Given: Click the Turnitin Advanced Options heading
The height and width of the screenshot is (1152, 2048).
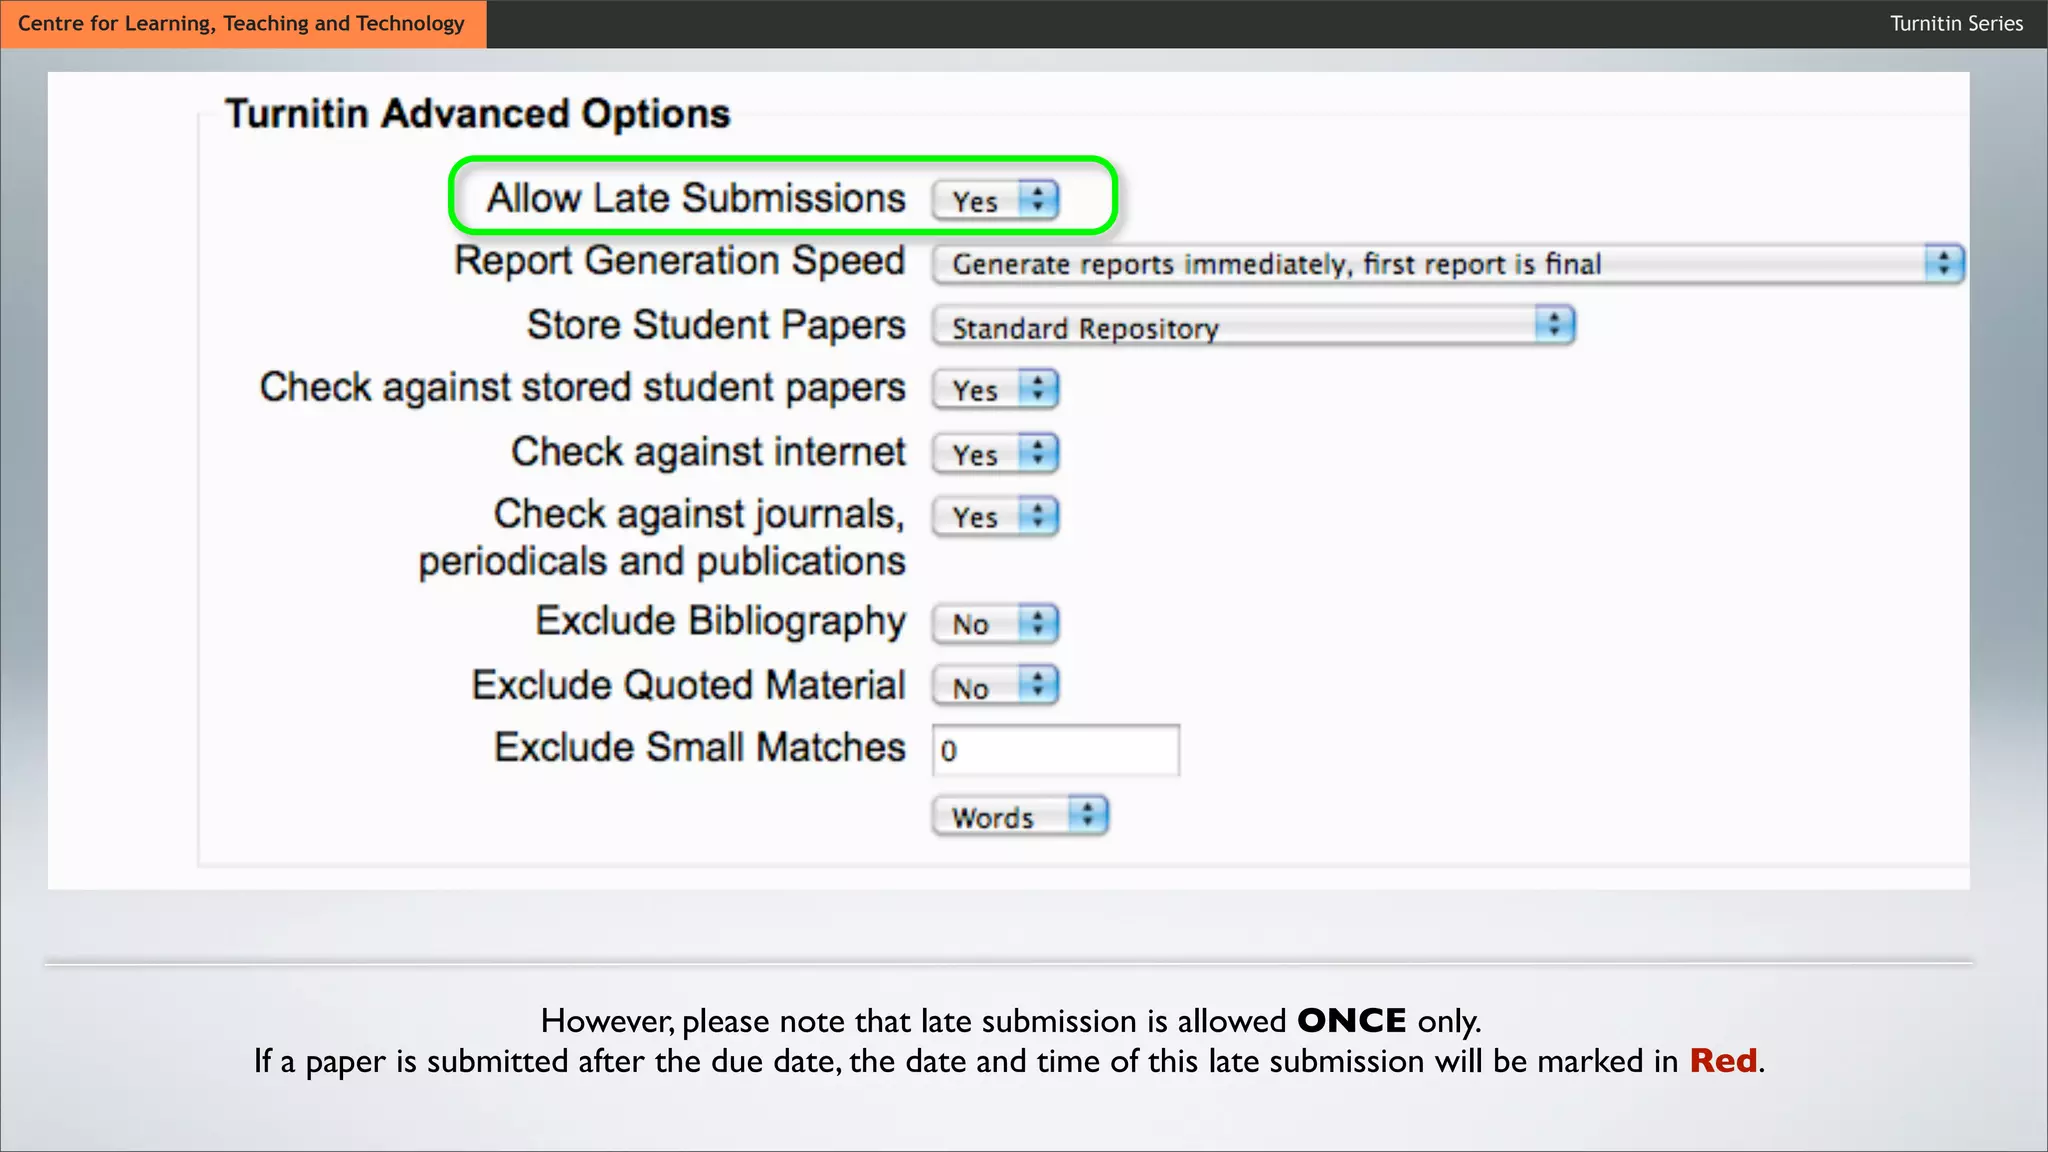Looking at the screenshot, I should click(478, 114).
